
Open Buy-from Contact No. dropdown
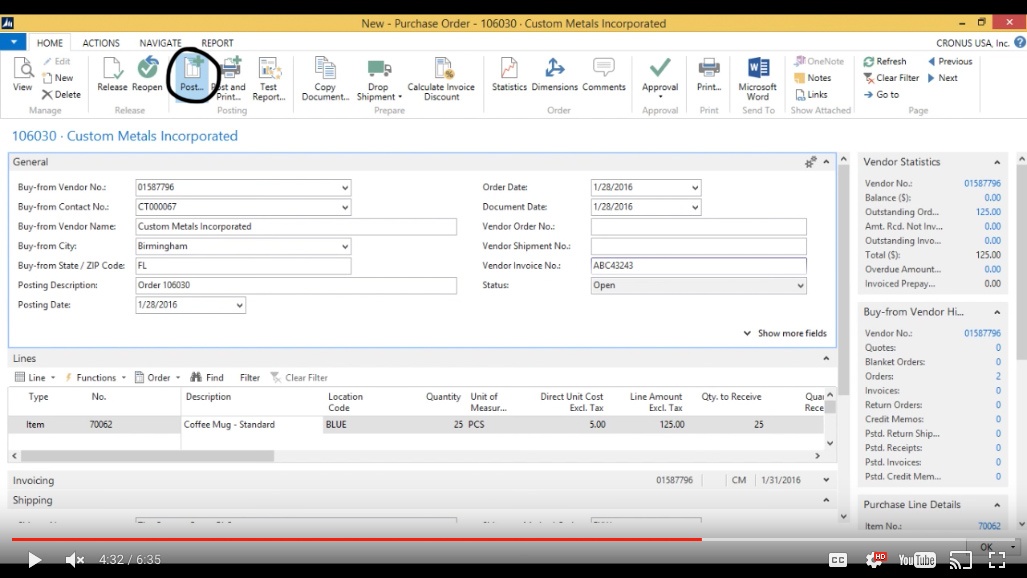point(345,207)
